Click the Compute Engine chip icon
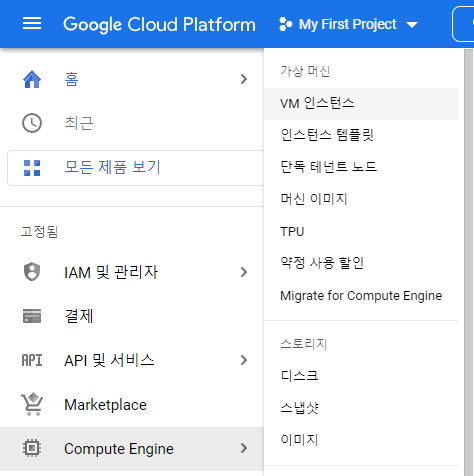This screenshot has width=474, height=476. [x=32, y=448]
